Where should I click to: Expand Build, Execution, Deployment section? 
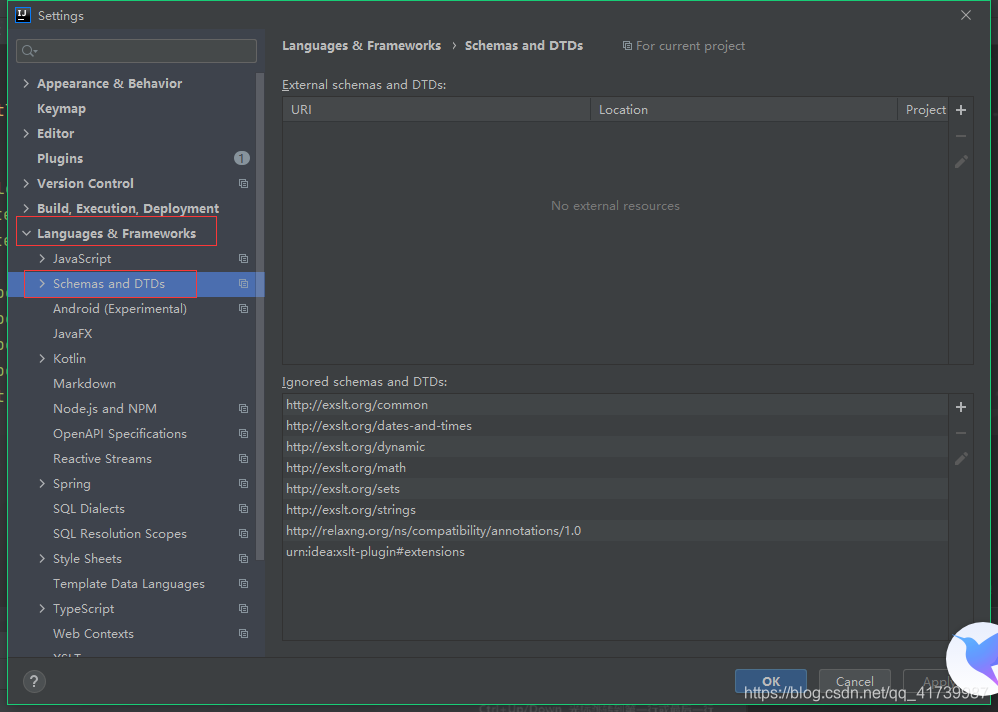point(26,209)
